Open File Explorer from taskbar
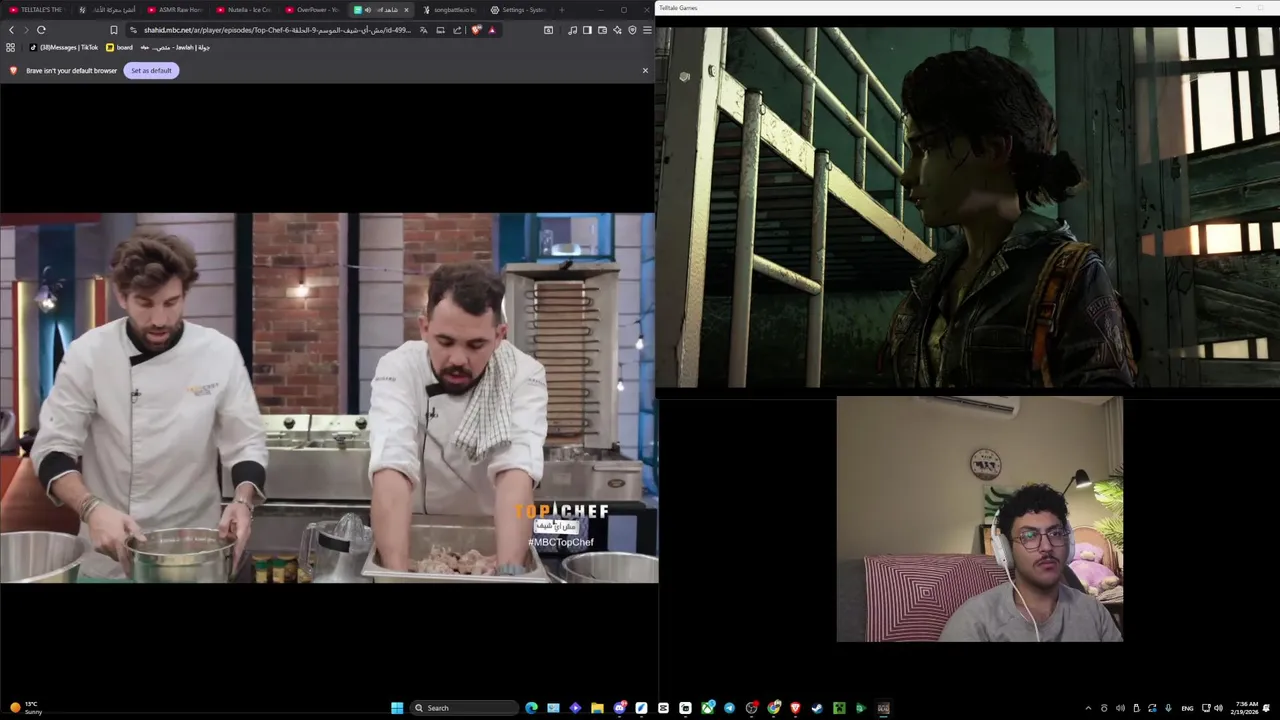 (597, 708)
